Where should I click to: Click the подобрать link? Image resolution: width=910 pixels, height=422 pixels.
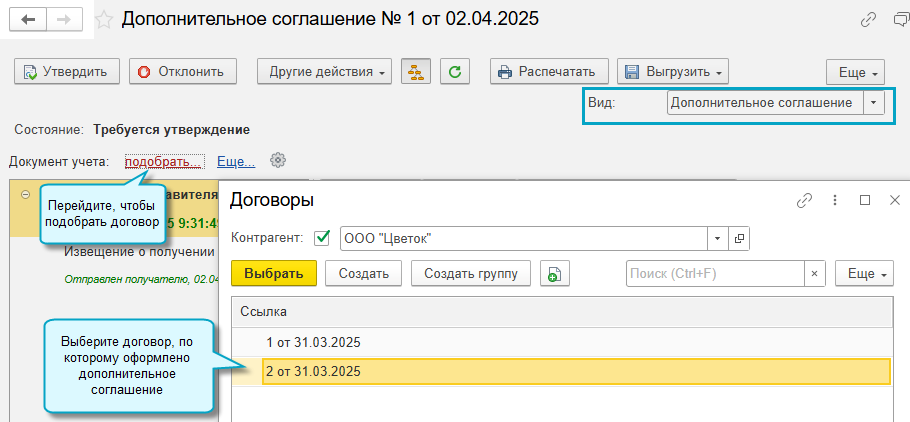click(164, 160)
